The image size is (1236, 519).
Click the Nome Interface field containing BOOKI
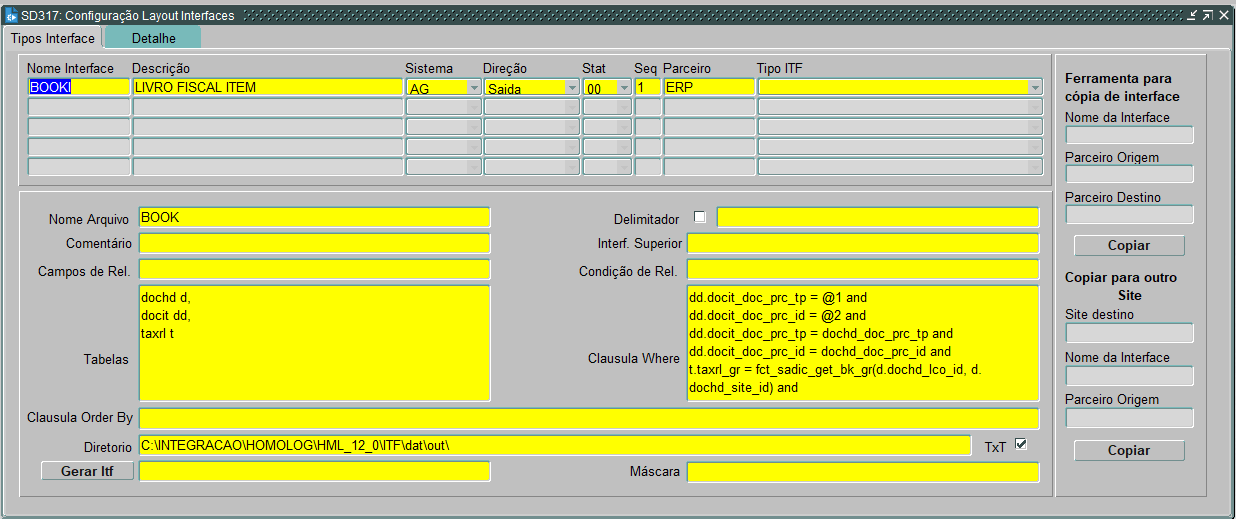[x=79, y=87]
